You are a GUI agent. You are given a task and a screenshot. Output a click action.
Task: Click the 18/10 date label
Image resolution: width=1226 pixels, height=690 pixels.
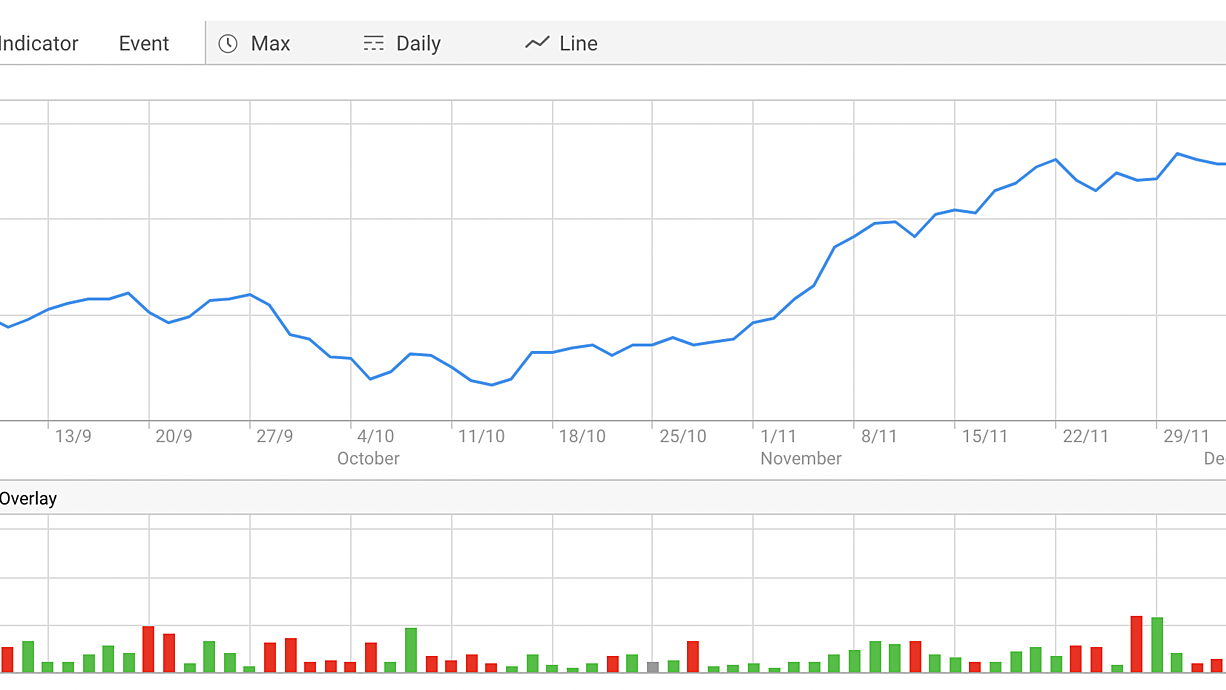(582, 436)
